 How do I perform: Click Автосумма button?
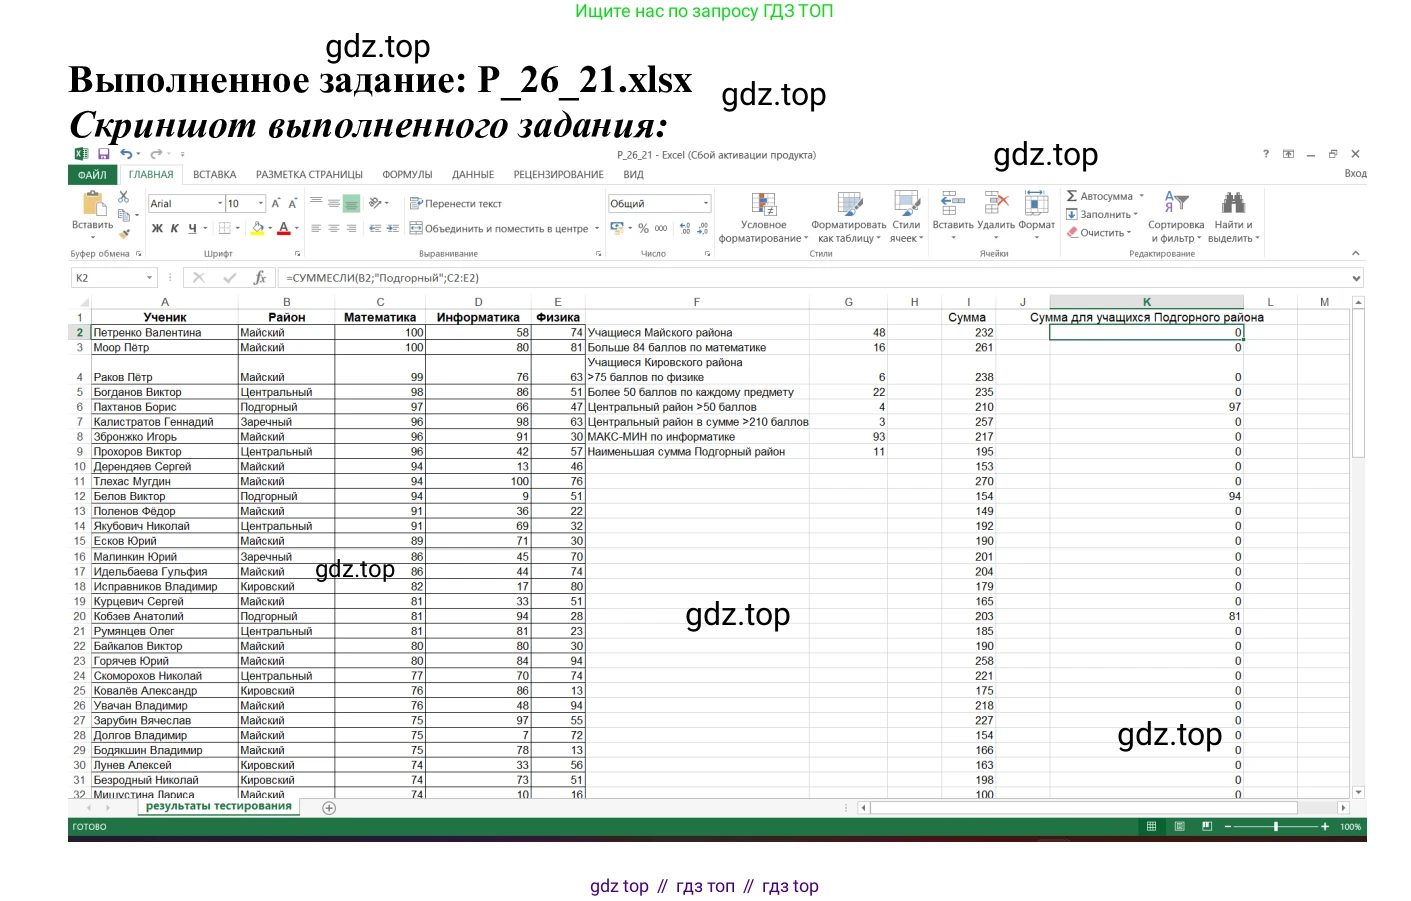pyautogui.click(x=1105, y=196)
